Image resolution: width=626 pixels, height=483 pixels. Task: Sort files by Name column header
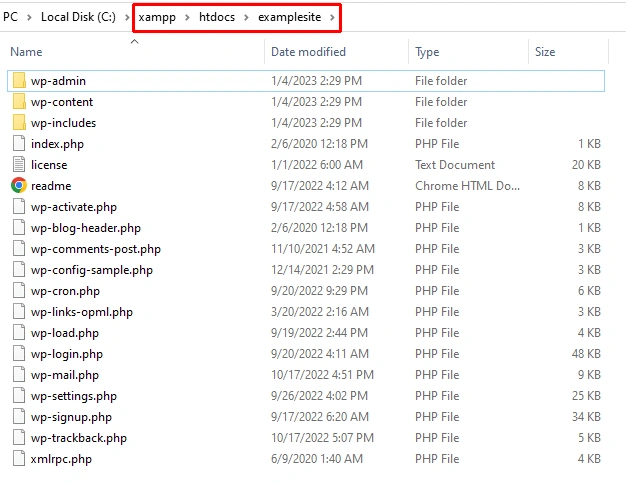(x=26, y=52)
